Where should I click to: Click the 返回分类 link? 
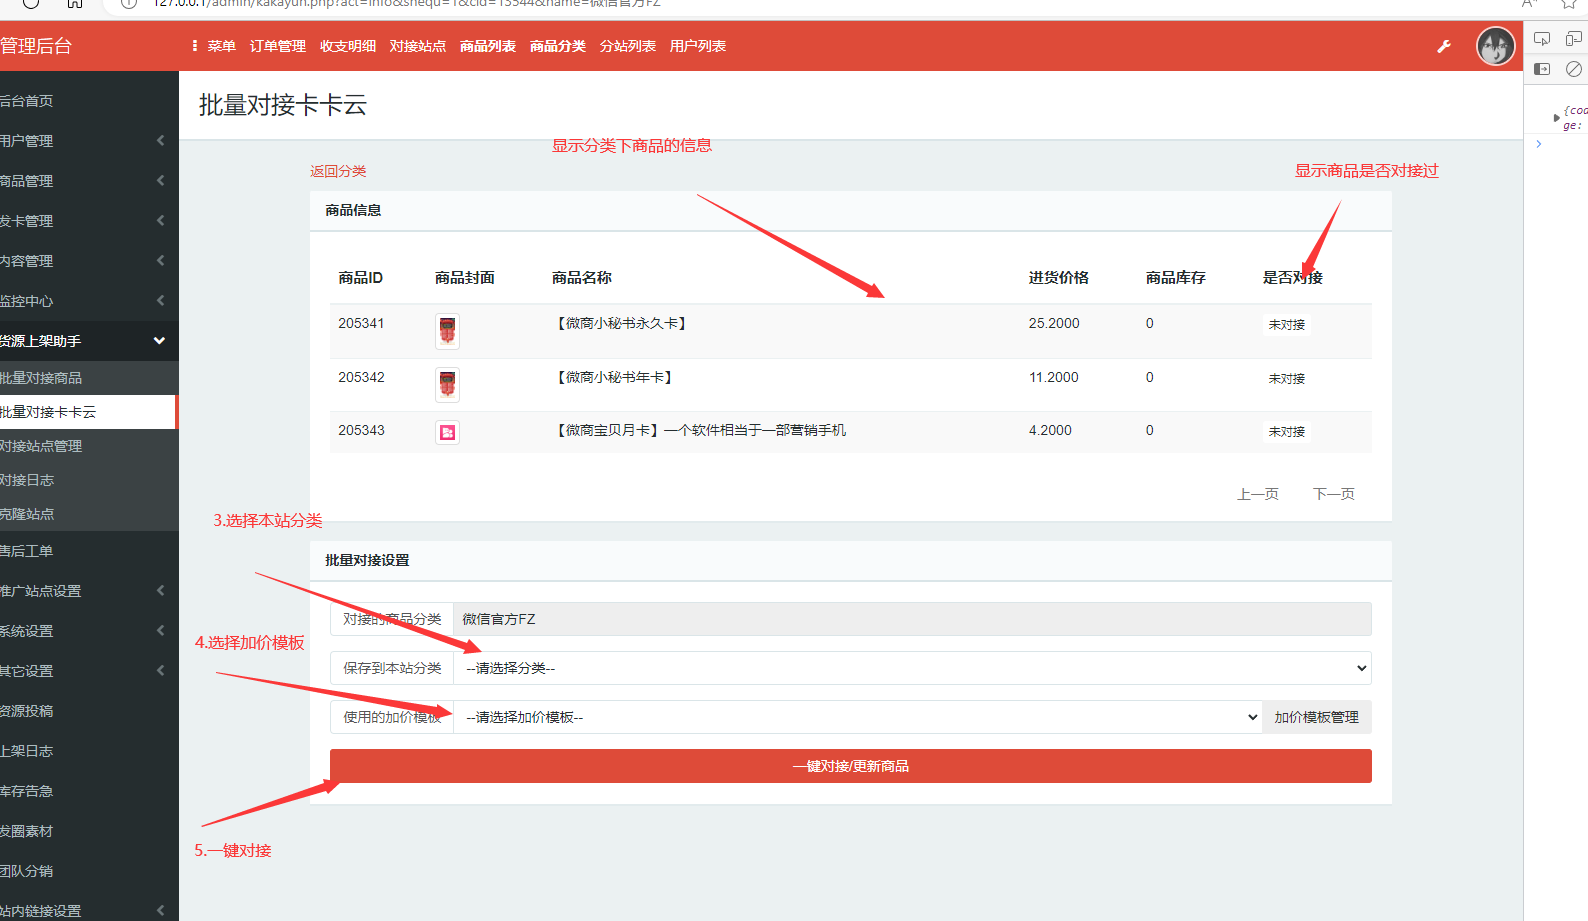[x=338, y=171]
